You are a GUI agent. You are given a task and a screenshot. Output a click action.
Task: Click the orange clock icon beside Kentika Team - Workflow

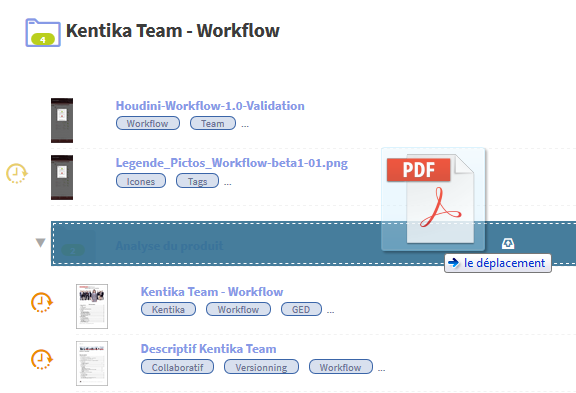coord(42,302)
